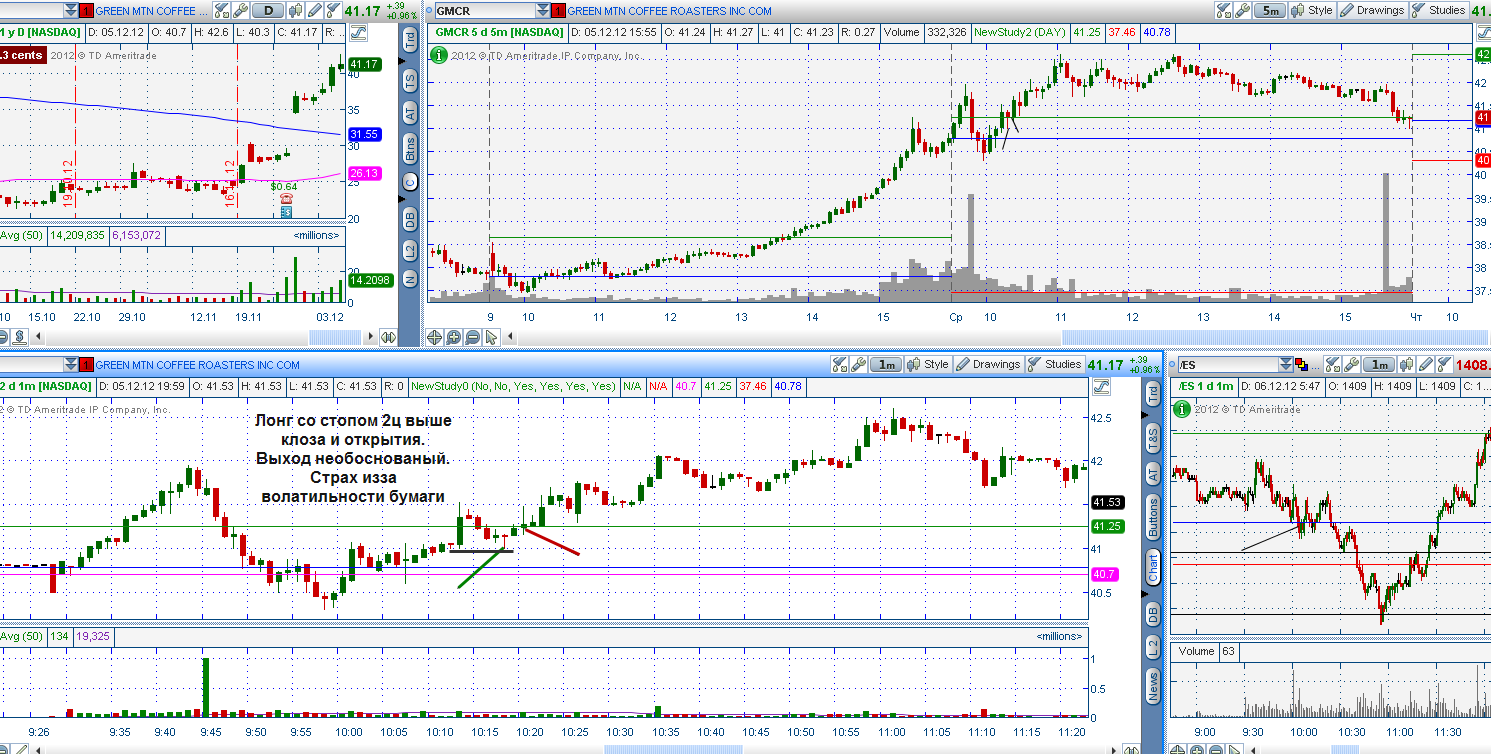
Task: Click the phone earnings marker on daily chart
Action: [x=287, y=199]
